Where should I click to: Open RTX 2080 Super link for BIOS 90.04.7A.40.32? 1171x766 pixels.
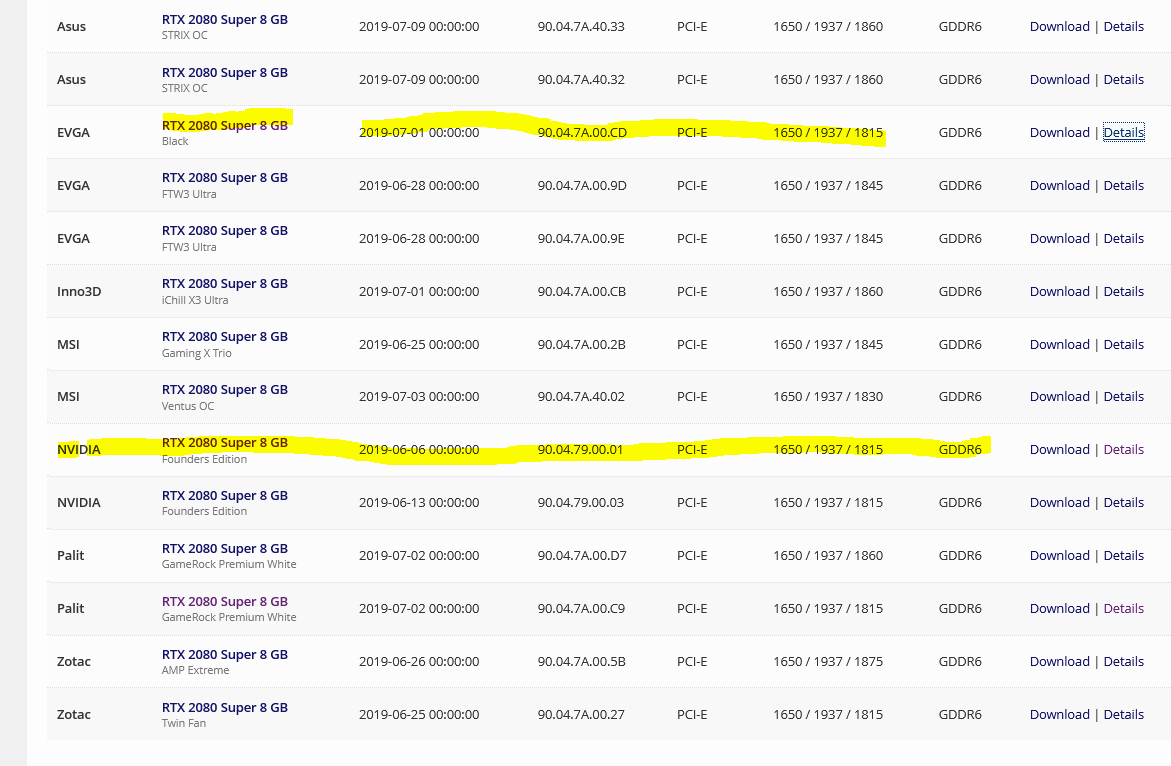tap(225, 73)
